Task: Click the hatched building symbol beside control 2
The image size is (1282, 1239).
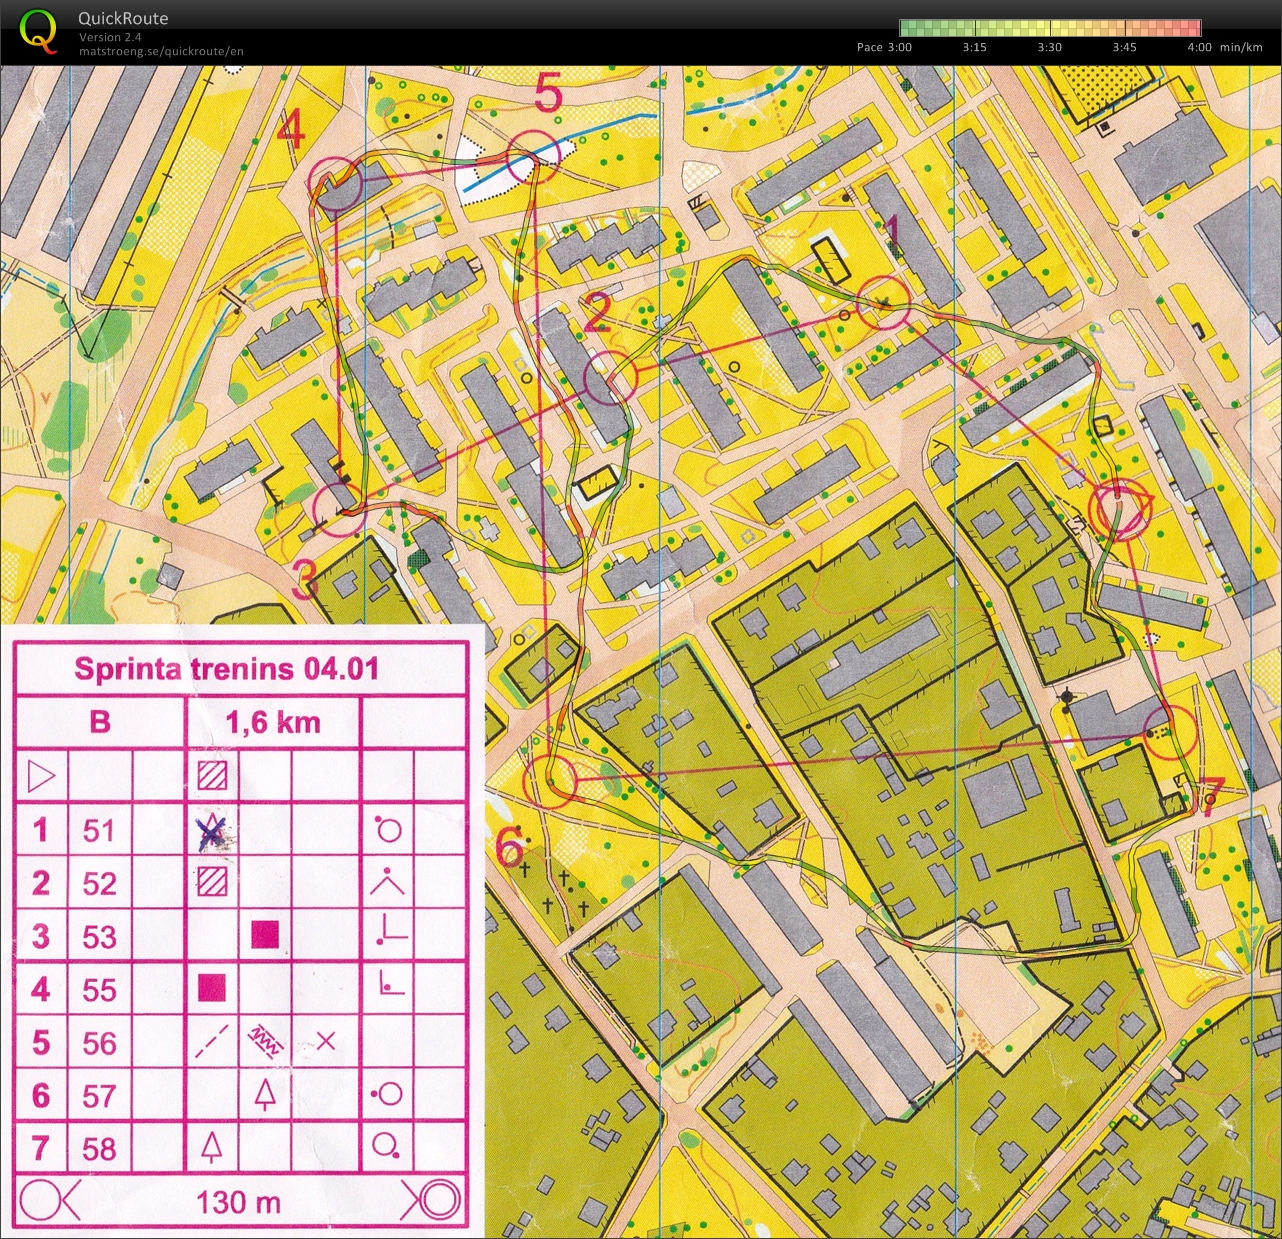Action: (213, 882)
